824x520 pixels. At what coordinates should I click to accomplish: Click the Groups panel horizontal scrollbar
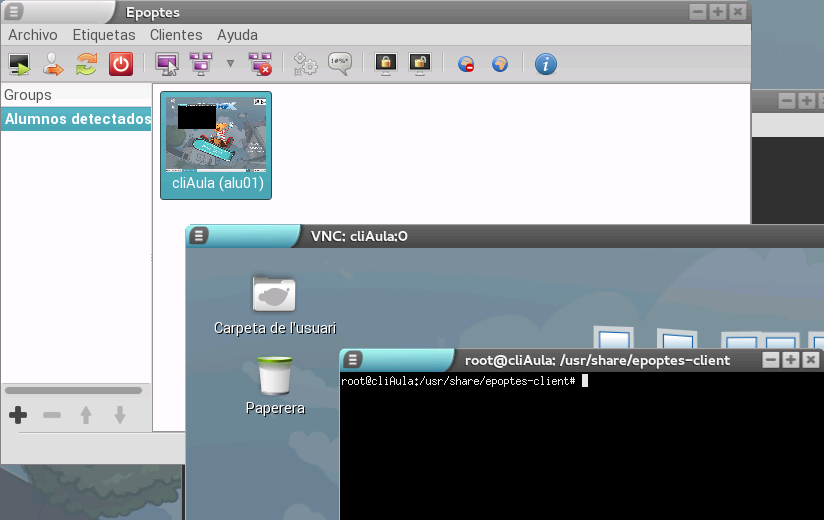pos(74,390)
